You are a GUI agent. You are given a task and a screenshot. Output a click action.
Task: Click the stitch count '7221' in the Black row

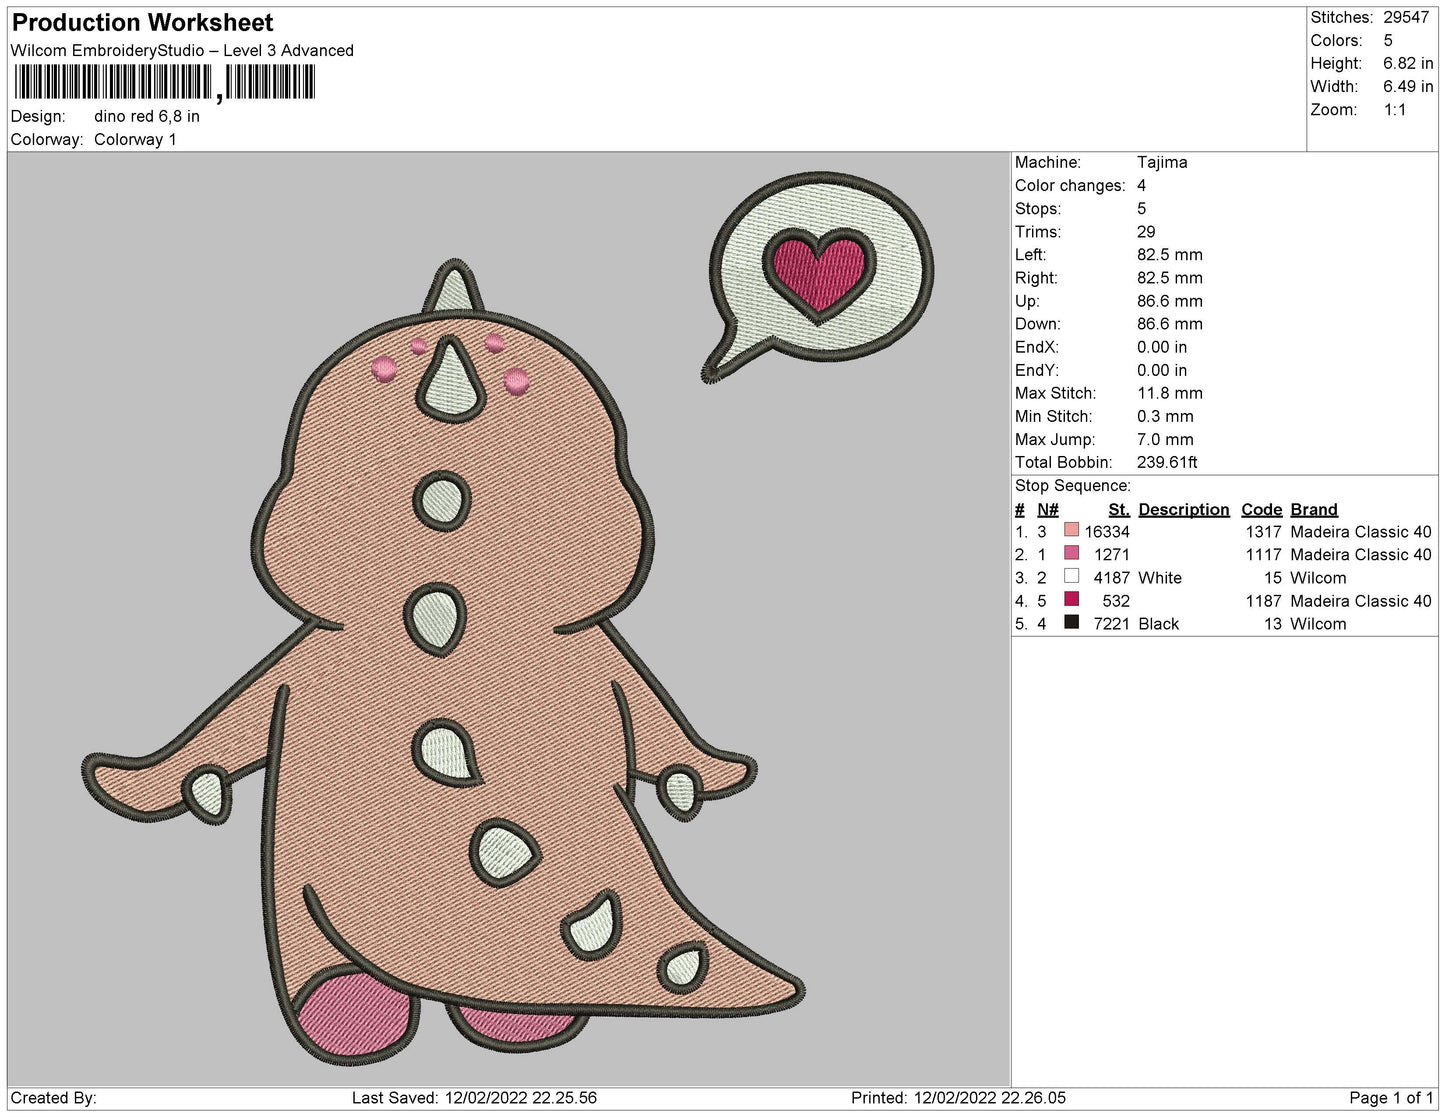[1112, 624]
